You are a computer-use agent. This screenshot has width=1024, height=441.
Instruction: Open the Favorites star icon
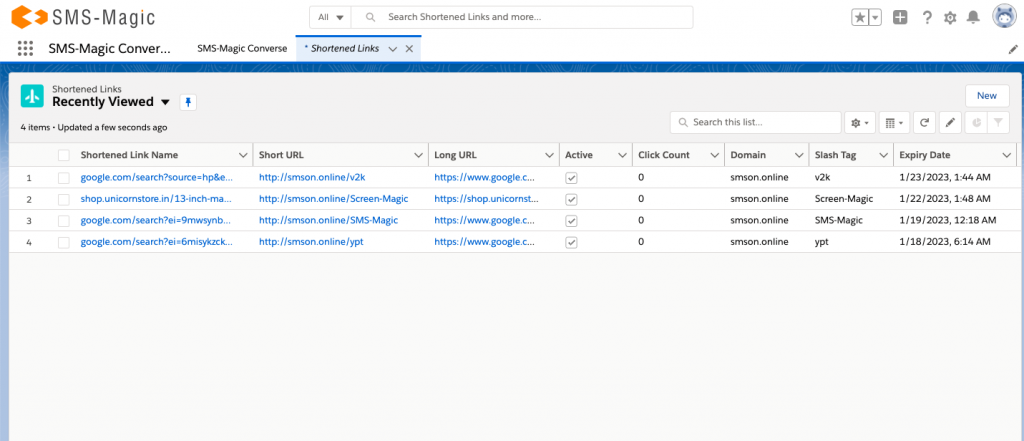[x=860, y=18]
